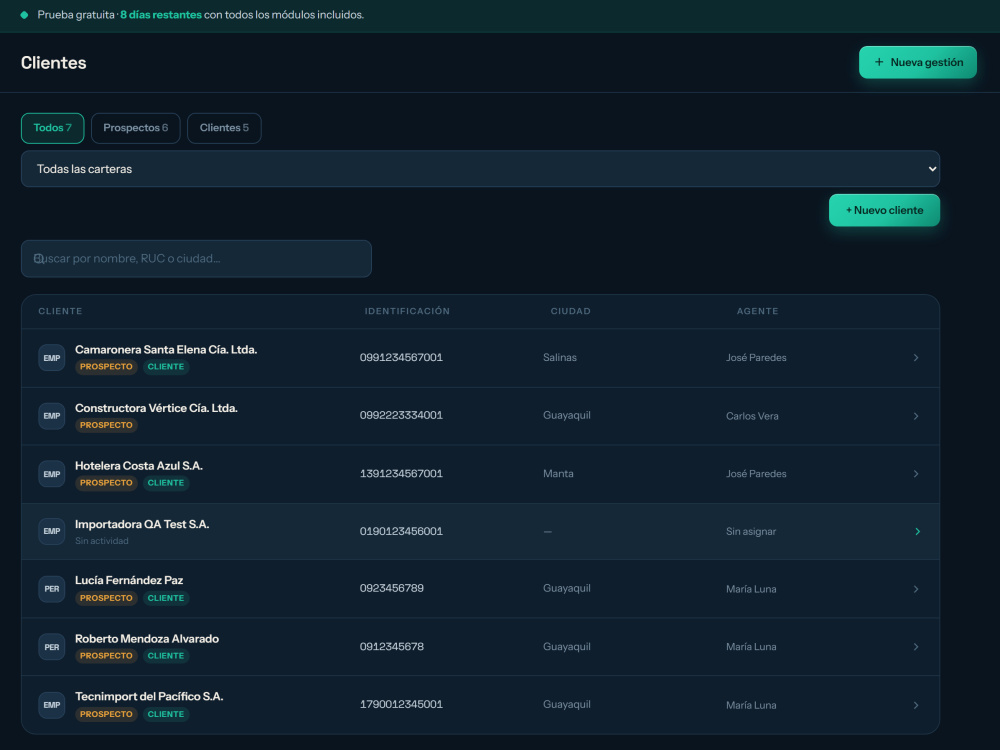Screen dimensions: 1000x750
Task: Click the CLIENTE badge under Camaronera Santa Elena
Action: (166, 367)
